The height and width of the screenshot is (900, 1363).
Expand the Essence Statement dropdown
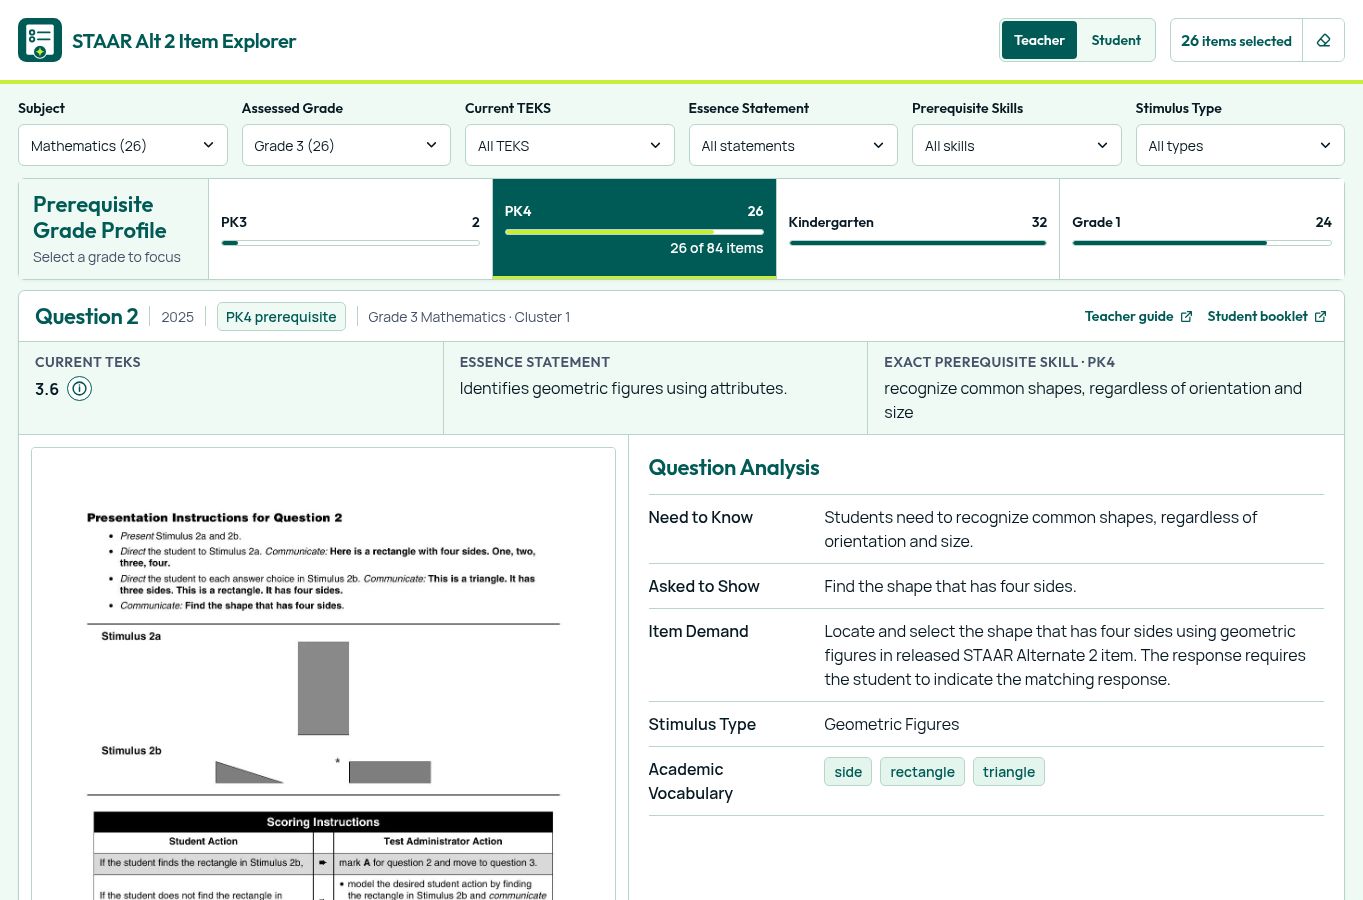[793, 145]
